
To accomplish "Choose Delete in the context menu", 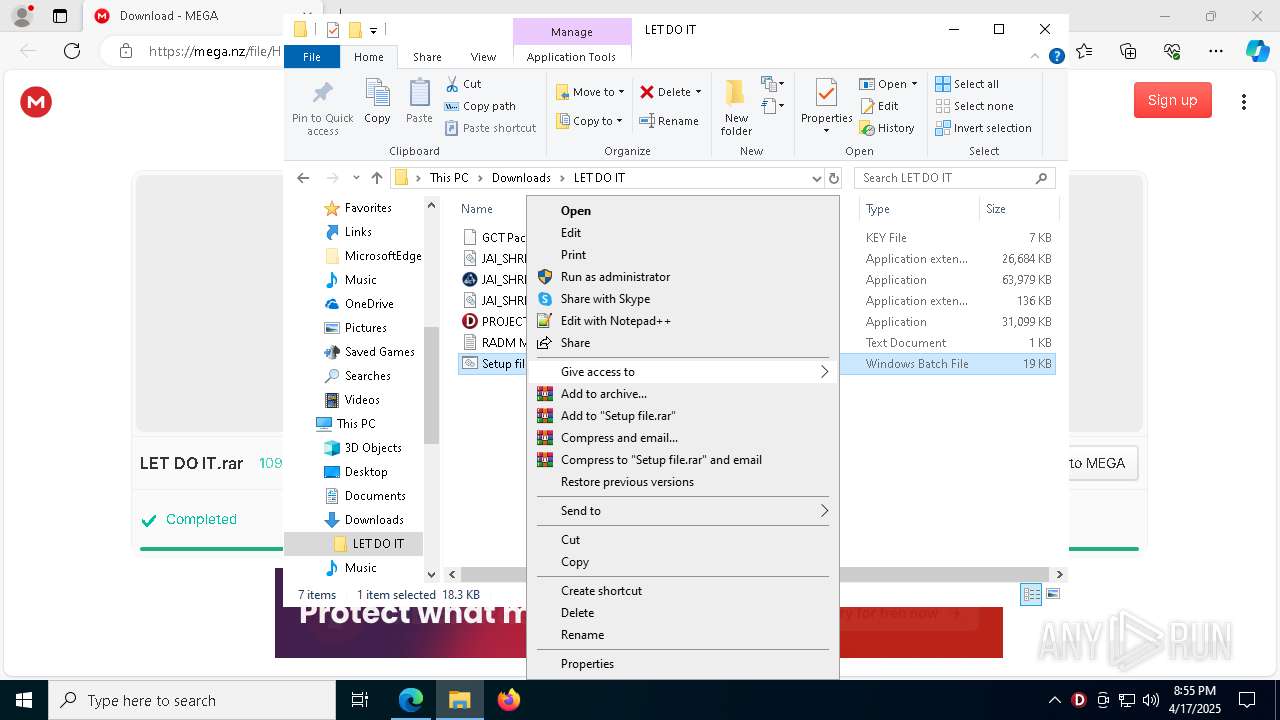I will [x=683, y=613].
